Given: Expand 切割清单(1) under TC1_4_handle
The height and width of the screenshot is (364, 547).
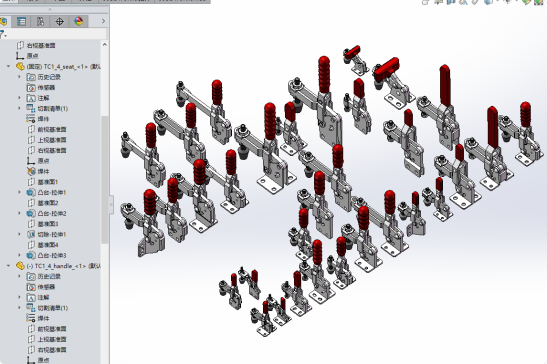Looking at the screenshot, I should pyautogui.click(x=20, y=308).
